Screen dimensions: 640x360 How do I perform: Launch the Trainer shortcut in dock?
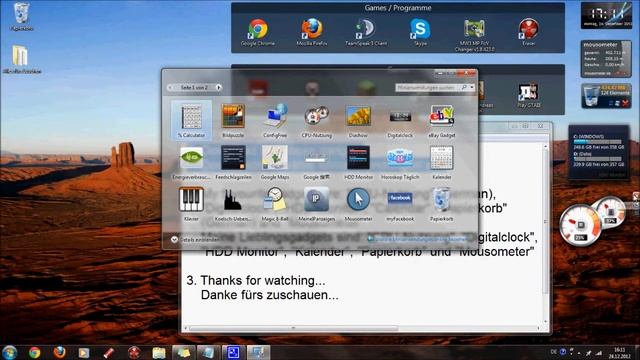pos(528,32)
